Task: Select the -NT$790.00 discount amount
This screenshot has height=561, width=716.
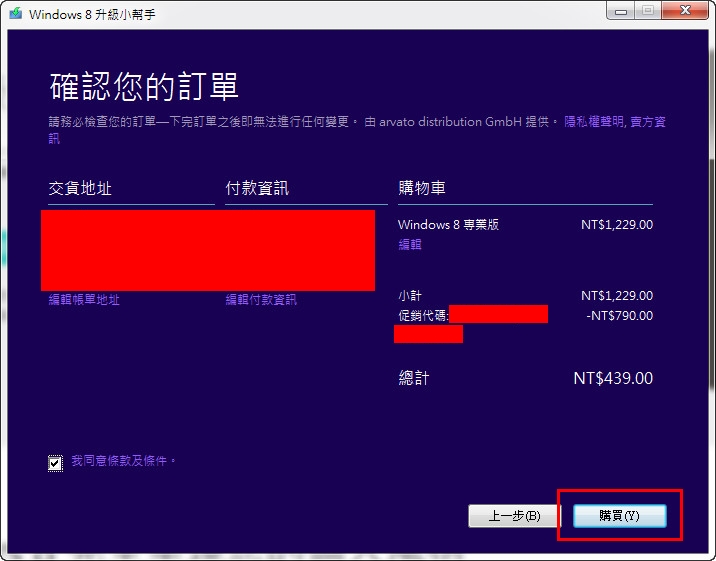Action: pos(620,315)
